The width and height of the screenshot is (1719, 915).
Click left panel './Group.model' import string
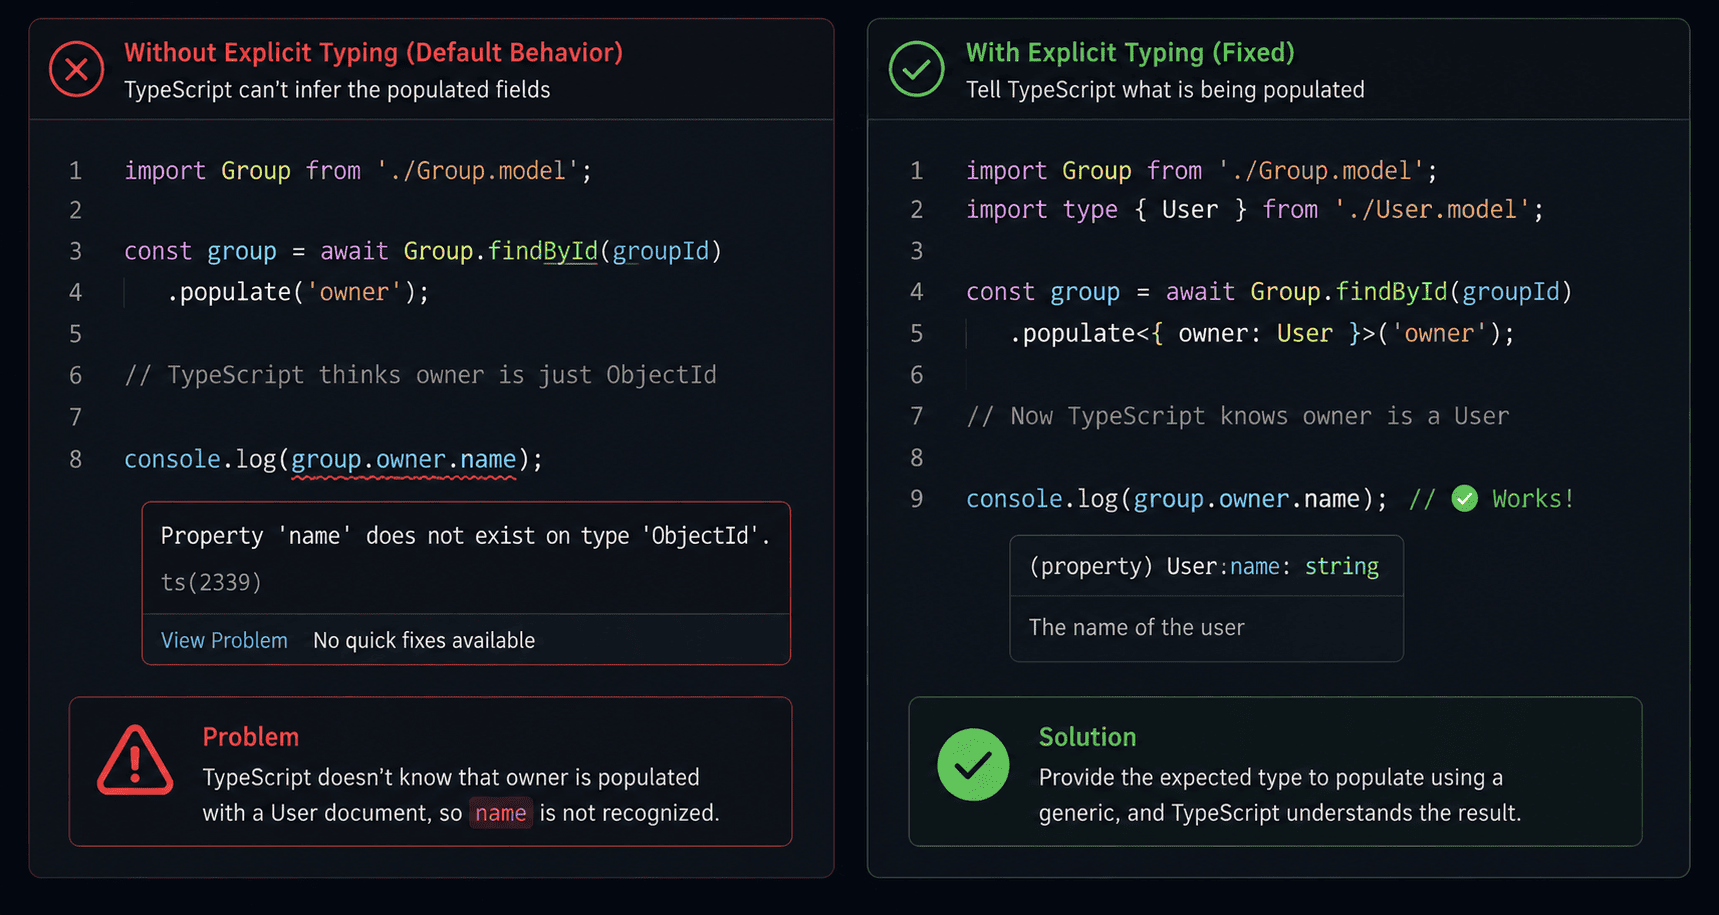tap(477, 171)
